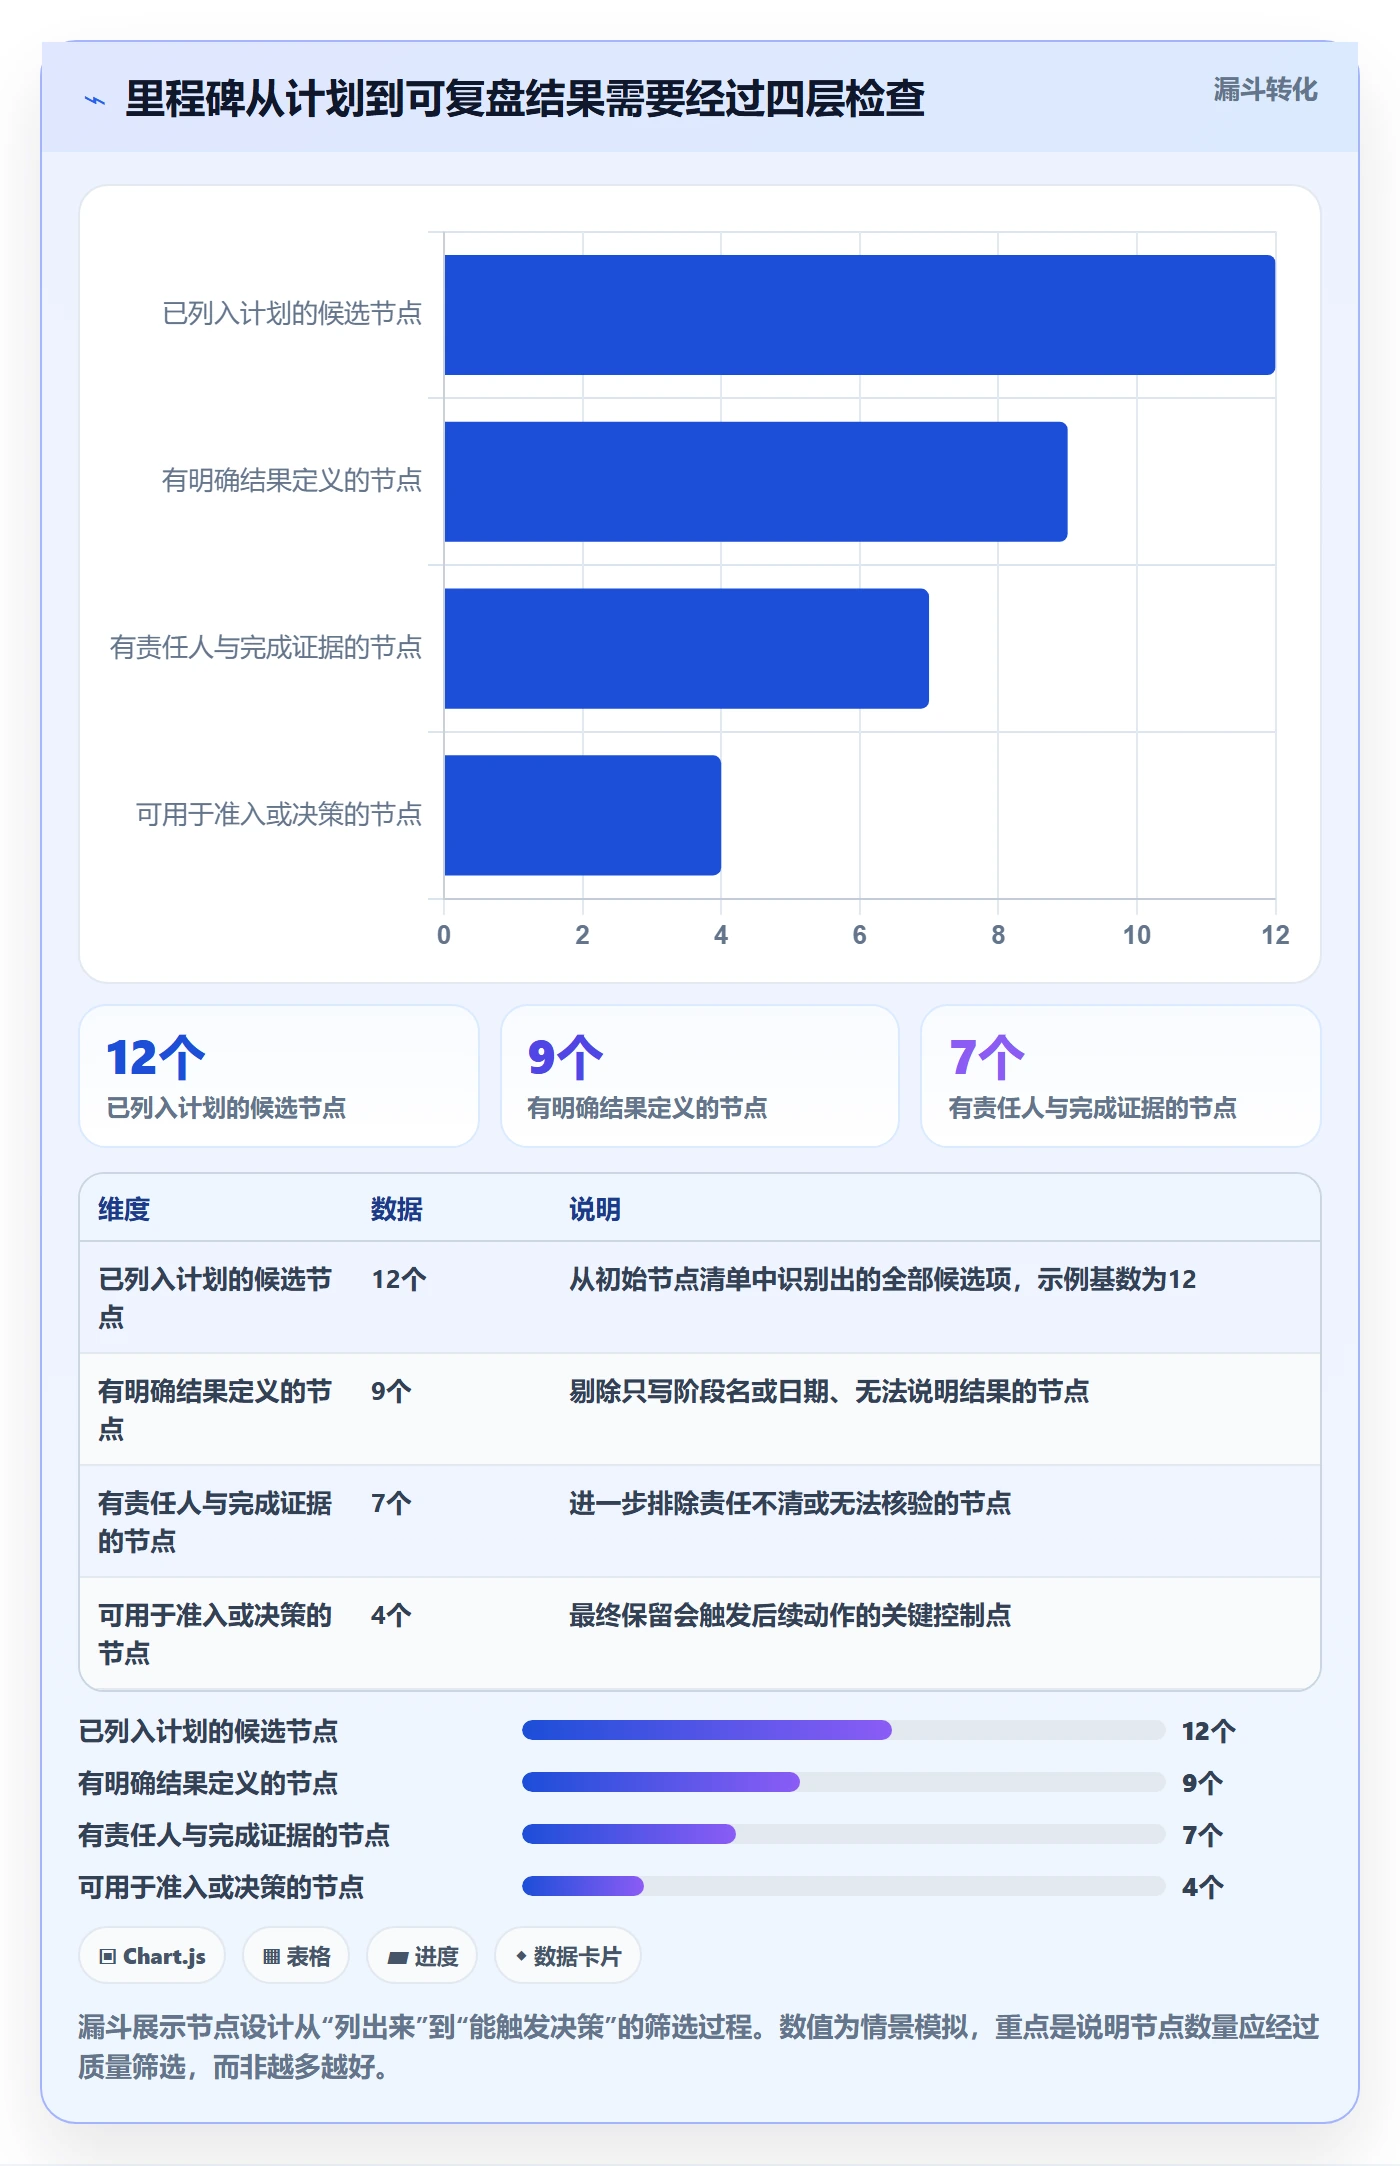Select the 表格 chip
The image size is (1400, 2166).
pyautogui.click(x=296, y=1956)
